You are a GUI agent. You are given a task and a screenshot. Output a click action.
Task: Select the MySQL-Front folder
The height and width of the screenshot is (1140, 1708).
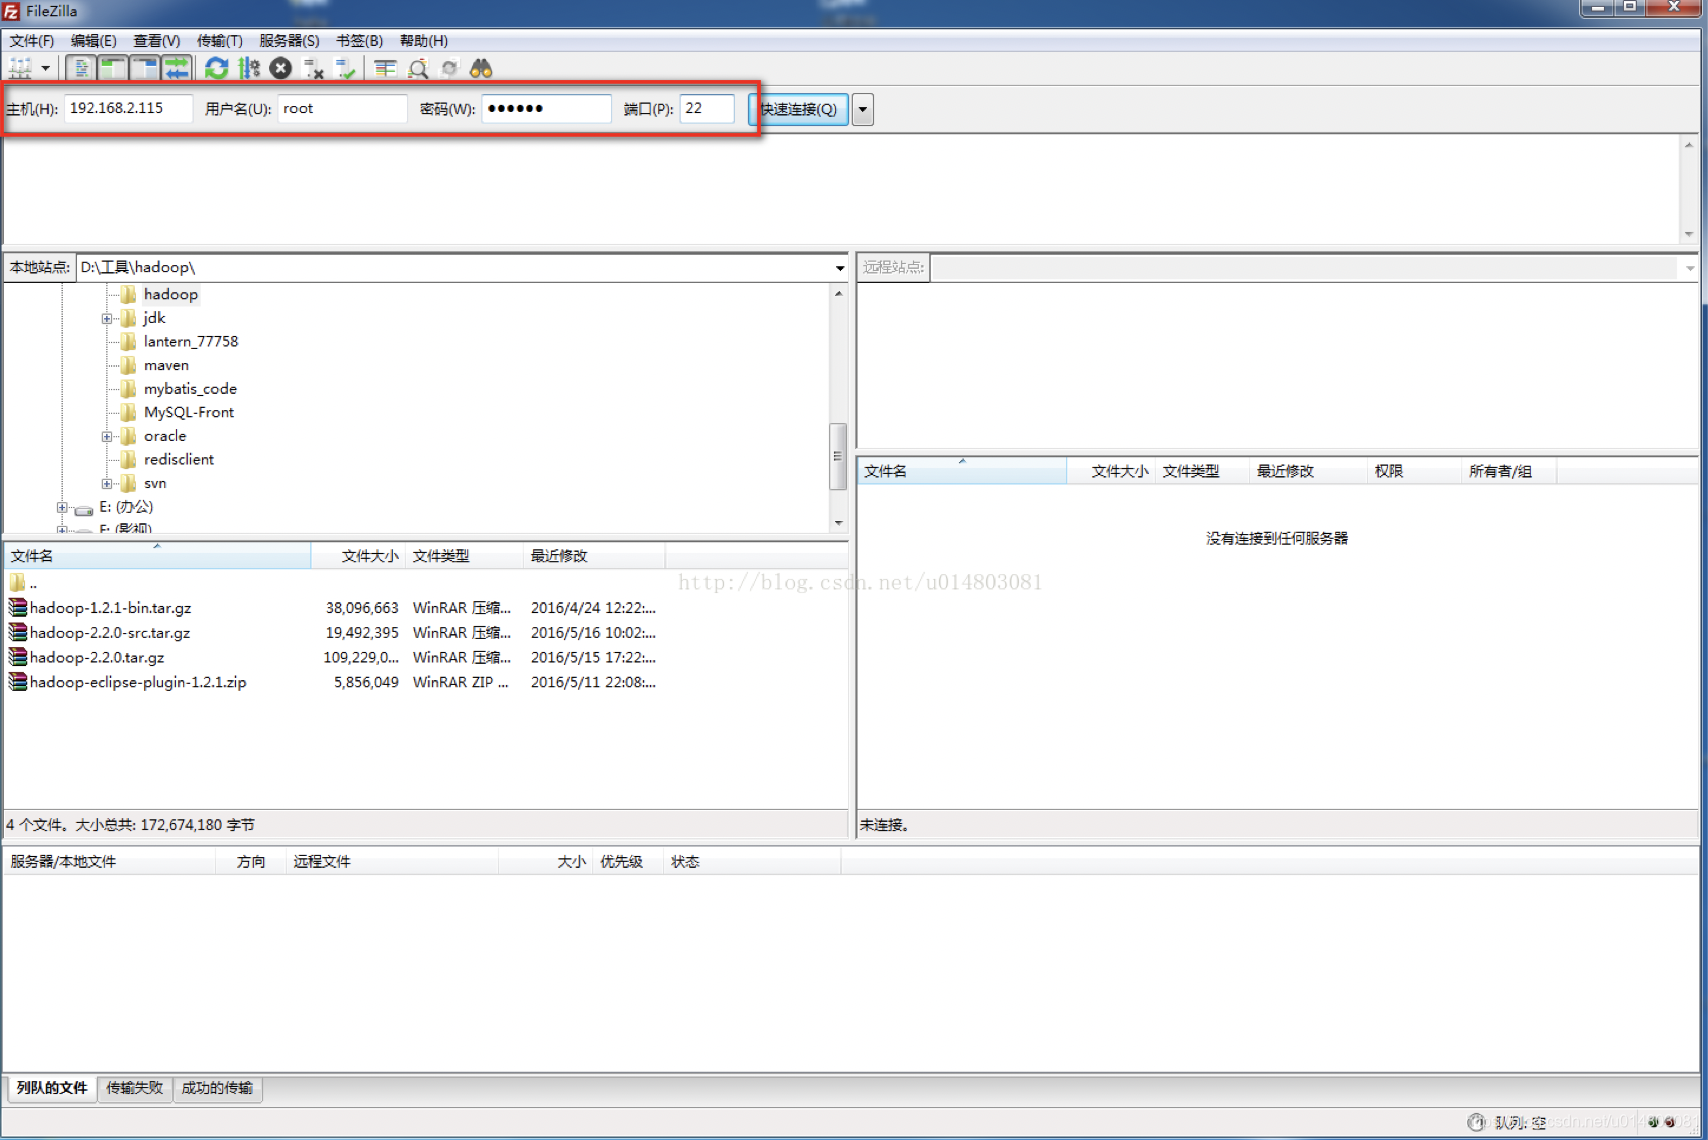(189, 412)
